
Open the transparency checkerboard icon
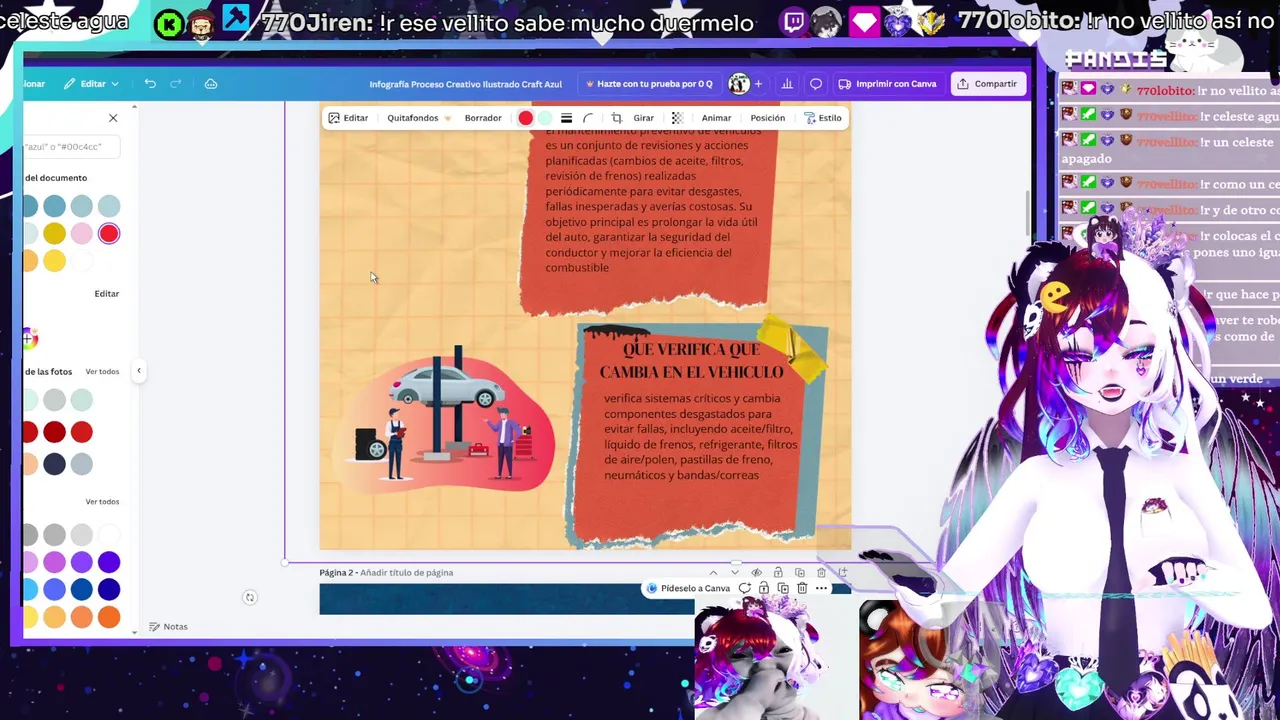tap(677, 118)
